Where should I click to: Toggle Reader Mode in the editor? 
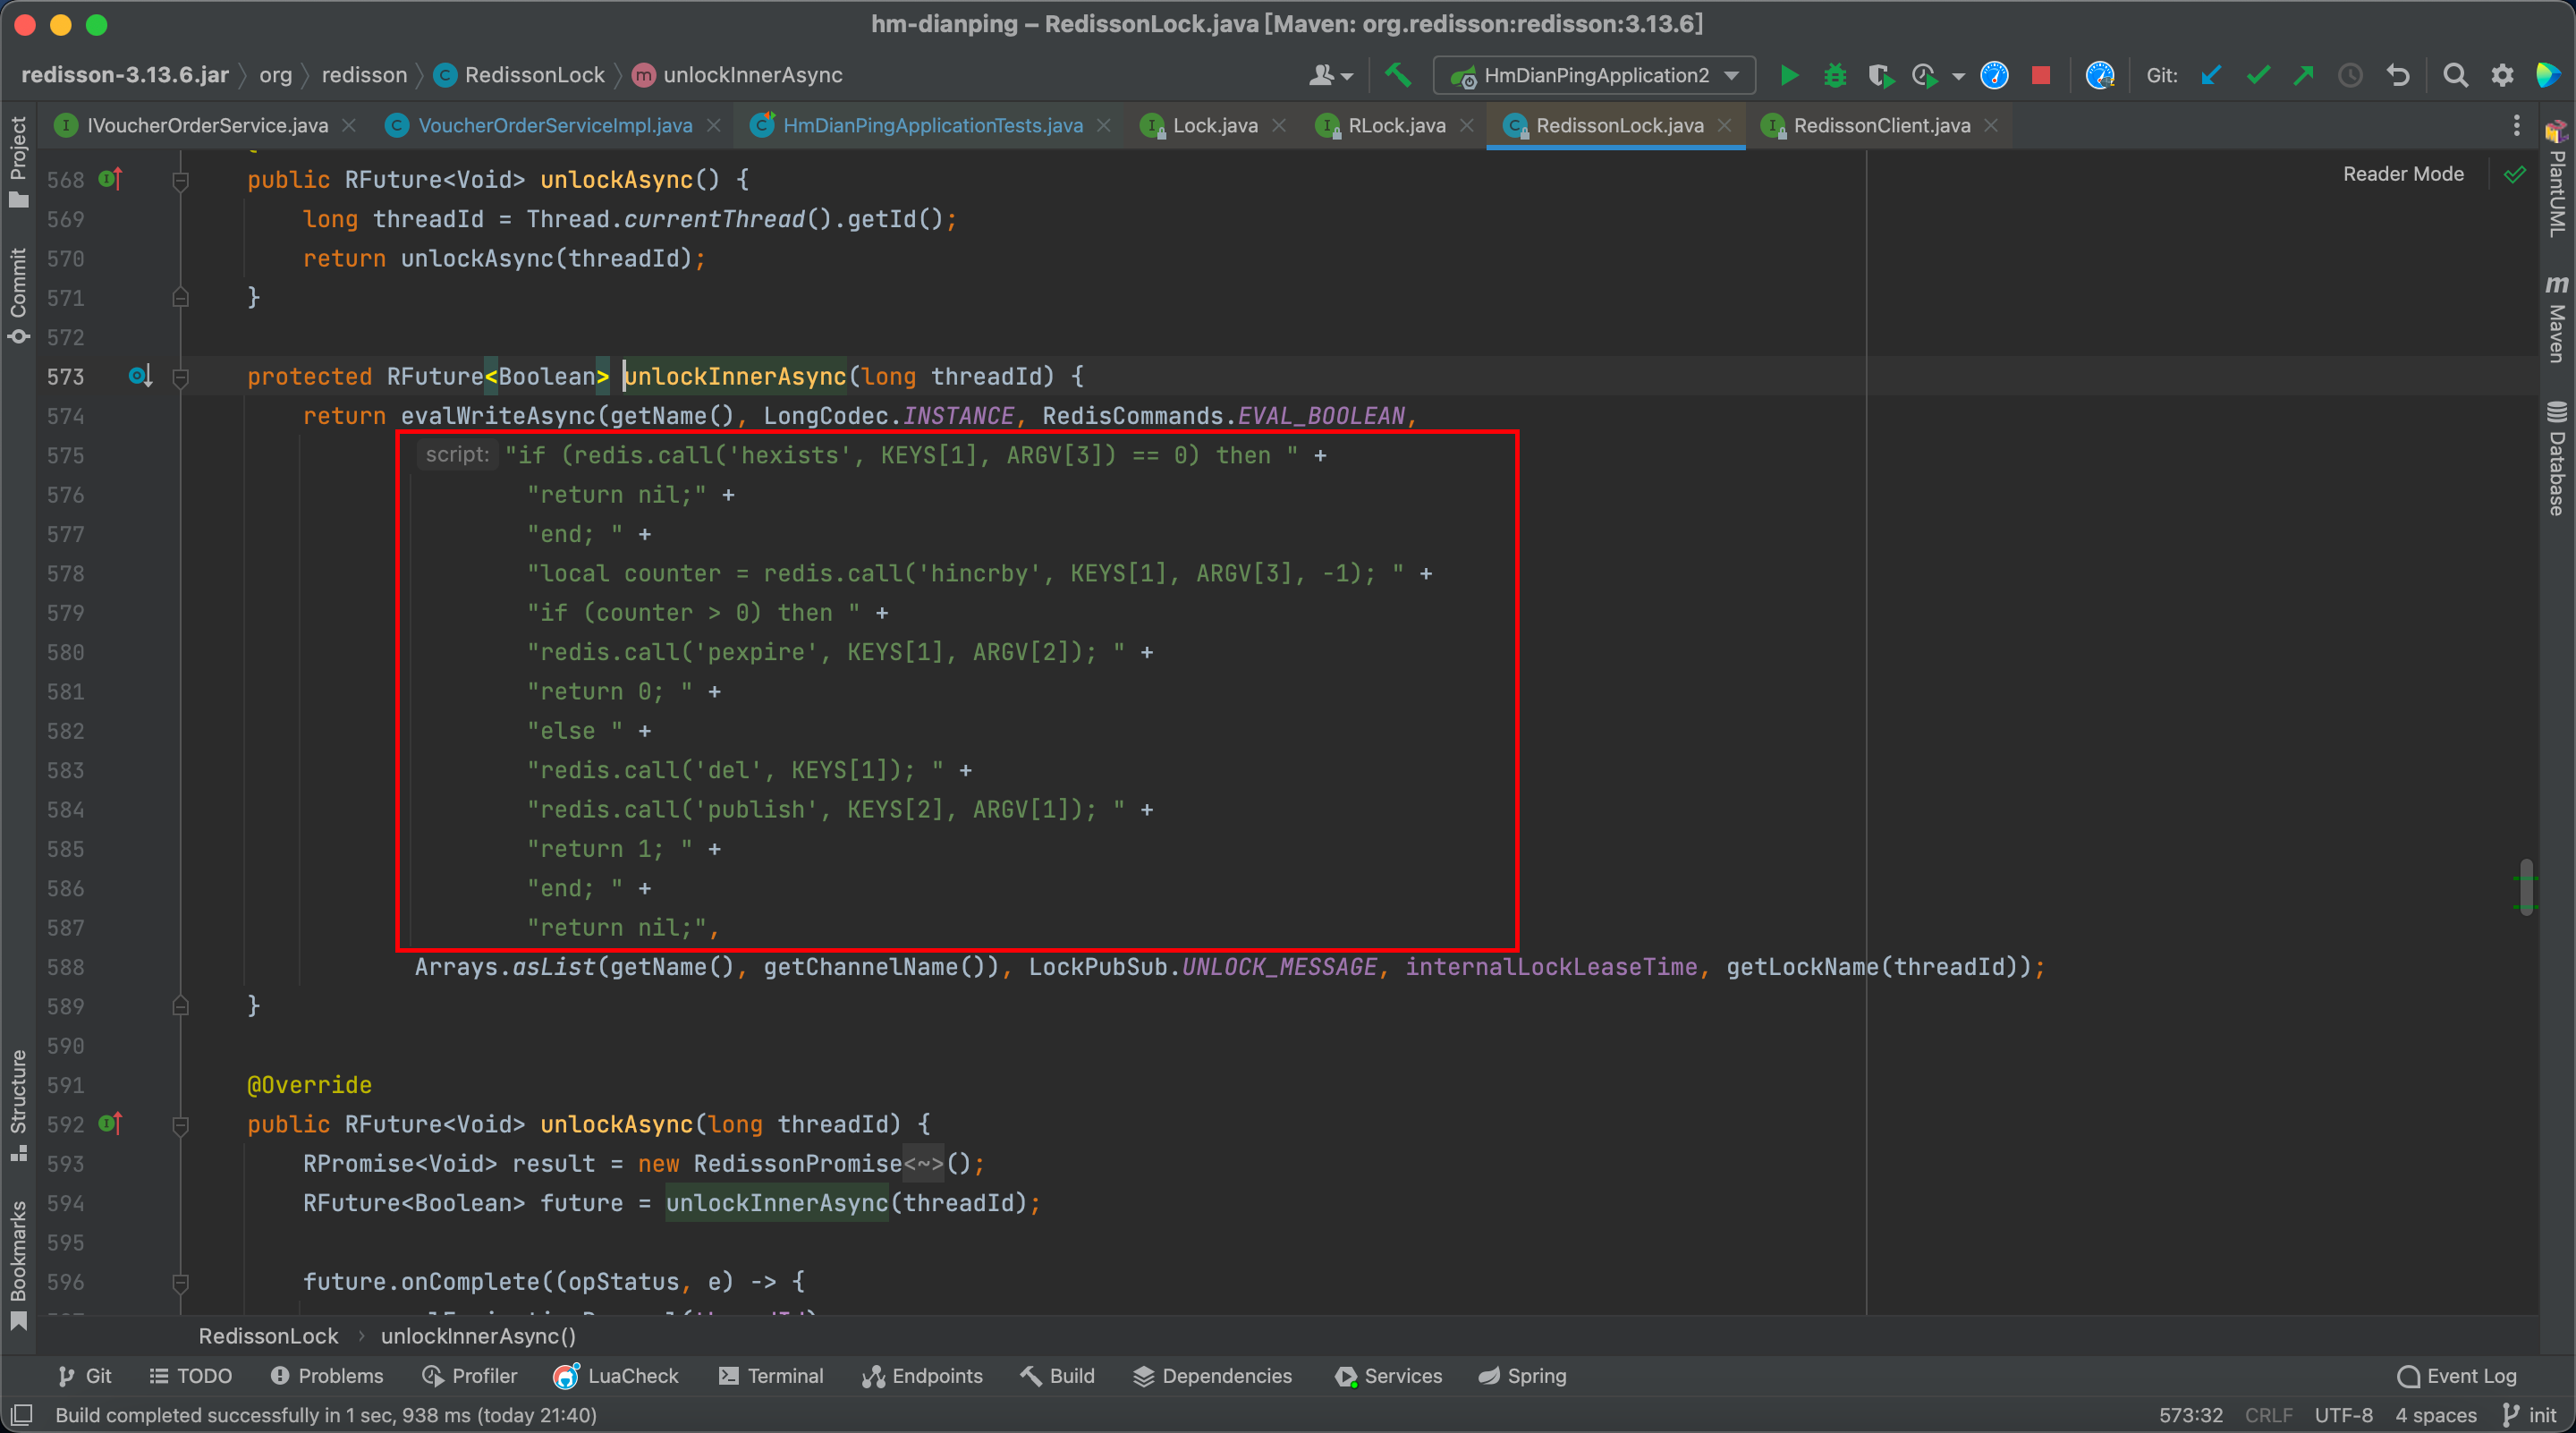point(2403,174)
